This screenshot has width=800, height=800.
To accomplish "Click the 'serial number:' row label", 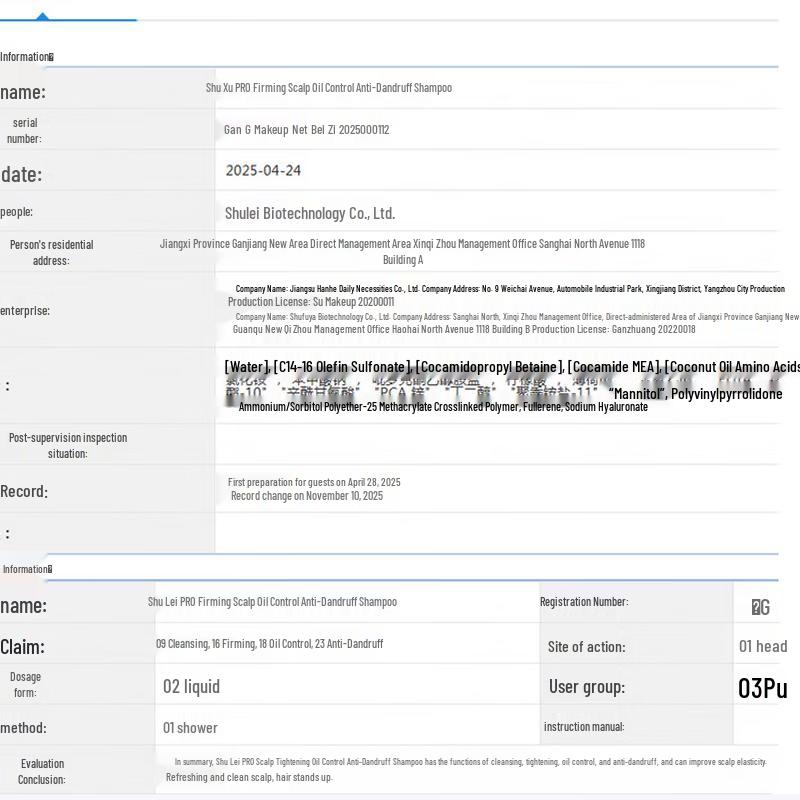I will [x=24, y=131].
